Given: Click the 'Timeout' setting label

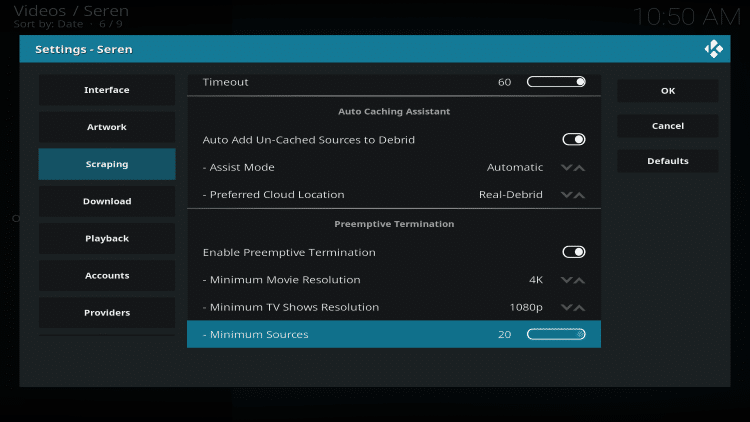Looking at the screenshot, I should coord(225,82).
